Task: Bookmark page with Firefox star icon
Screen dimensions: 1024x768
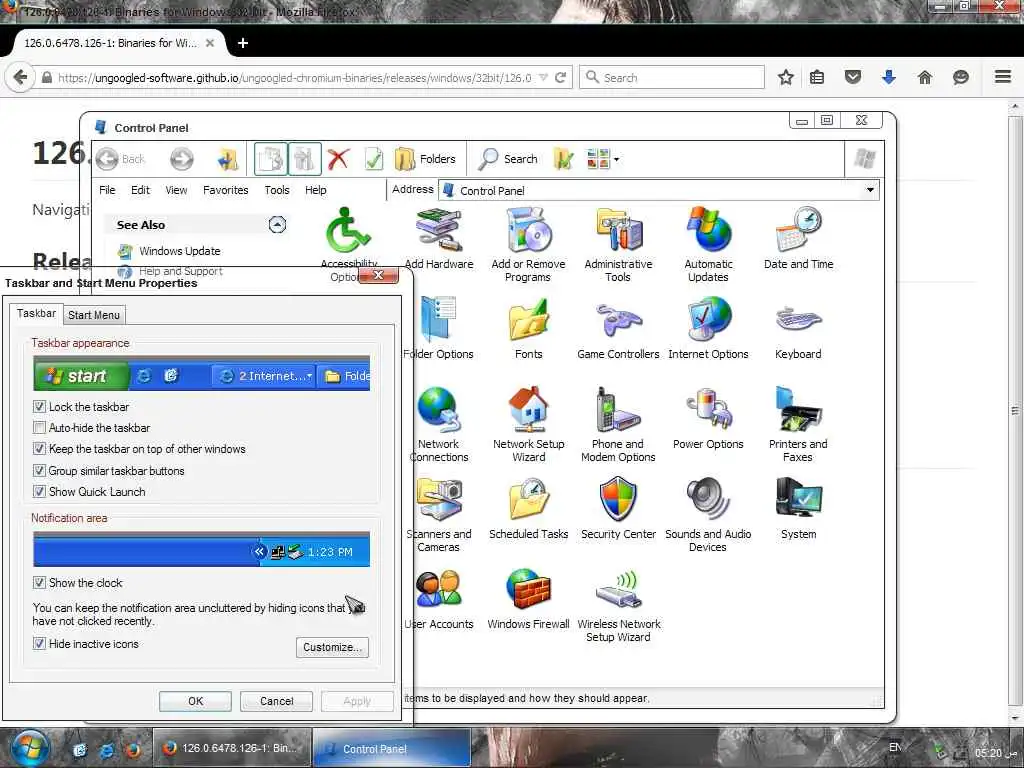Action: coord(786,77)
